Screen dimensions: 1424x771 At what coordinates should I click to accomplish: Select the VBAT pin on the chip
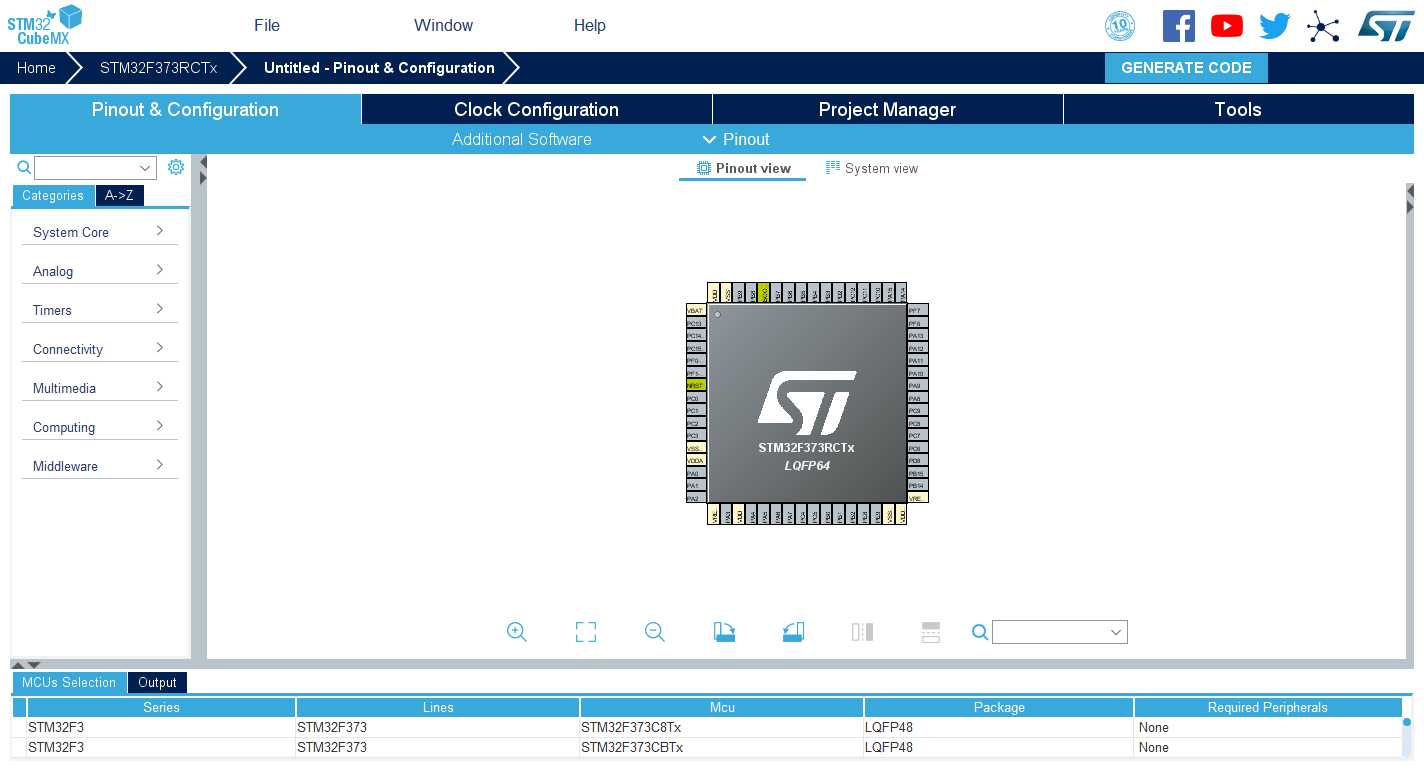tap(696, 310)
